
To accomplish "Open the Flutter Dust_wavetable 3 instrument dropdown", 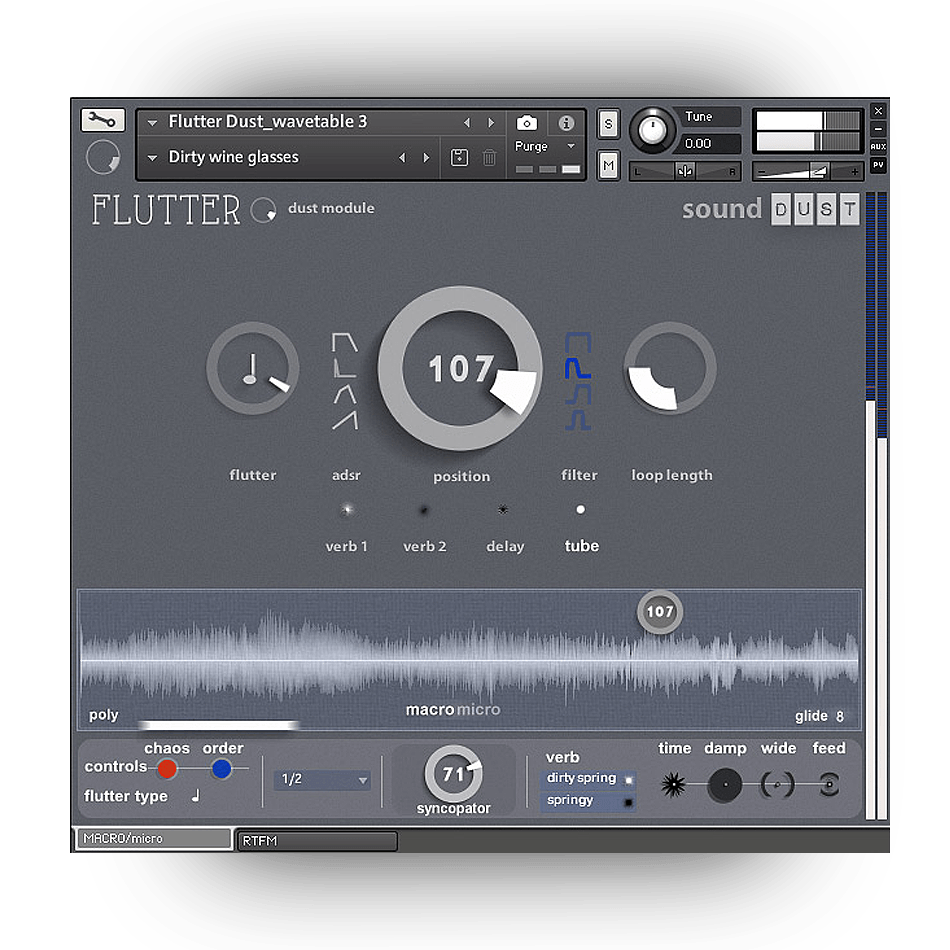I will click(x=153, y=122).
